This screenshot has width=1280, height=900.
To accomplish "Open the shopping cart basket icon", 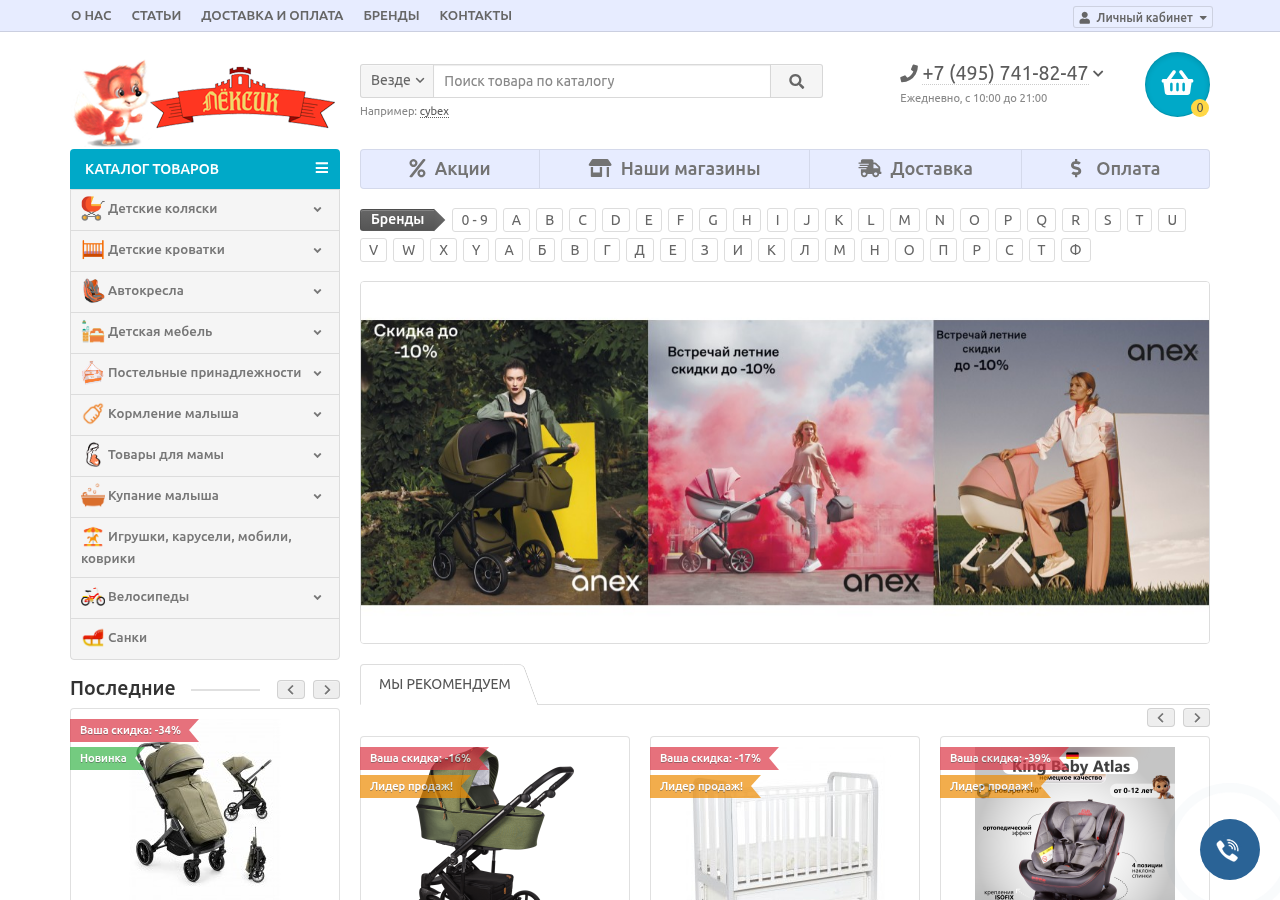I will click(1177, 84).
